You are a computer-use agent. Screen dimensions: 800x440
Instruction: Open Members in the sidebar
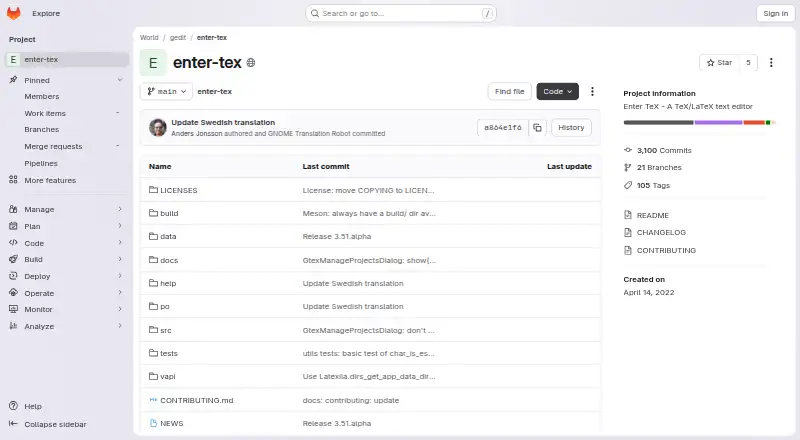(42, 96)
